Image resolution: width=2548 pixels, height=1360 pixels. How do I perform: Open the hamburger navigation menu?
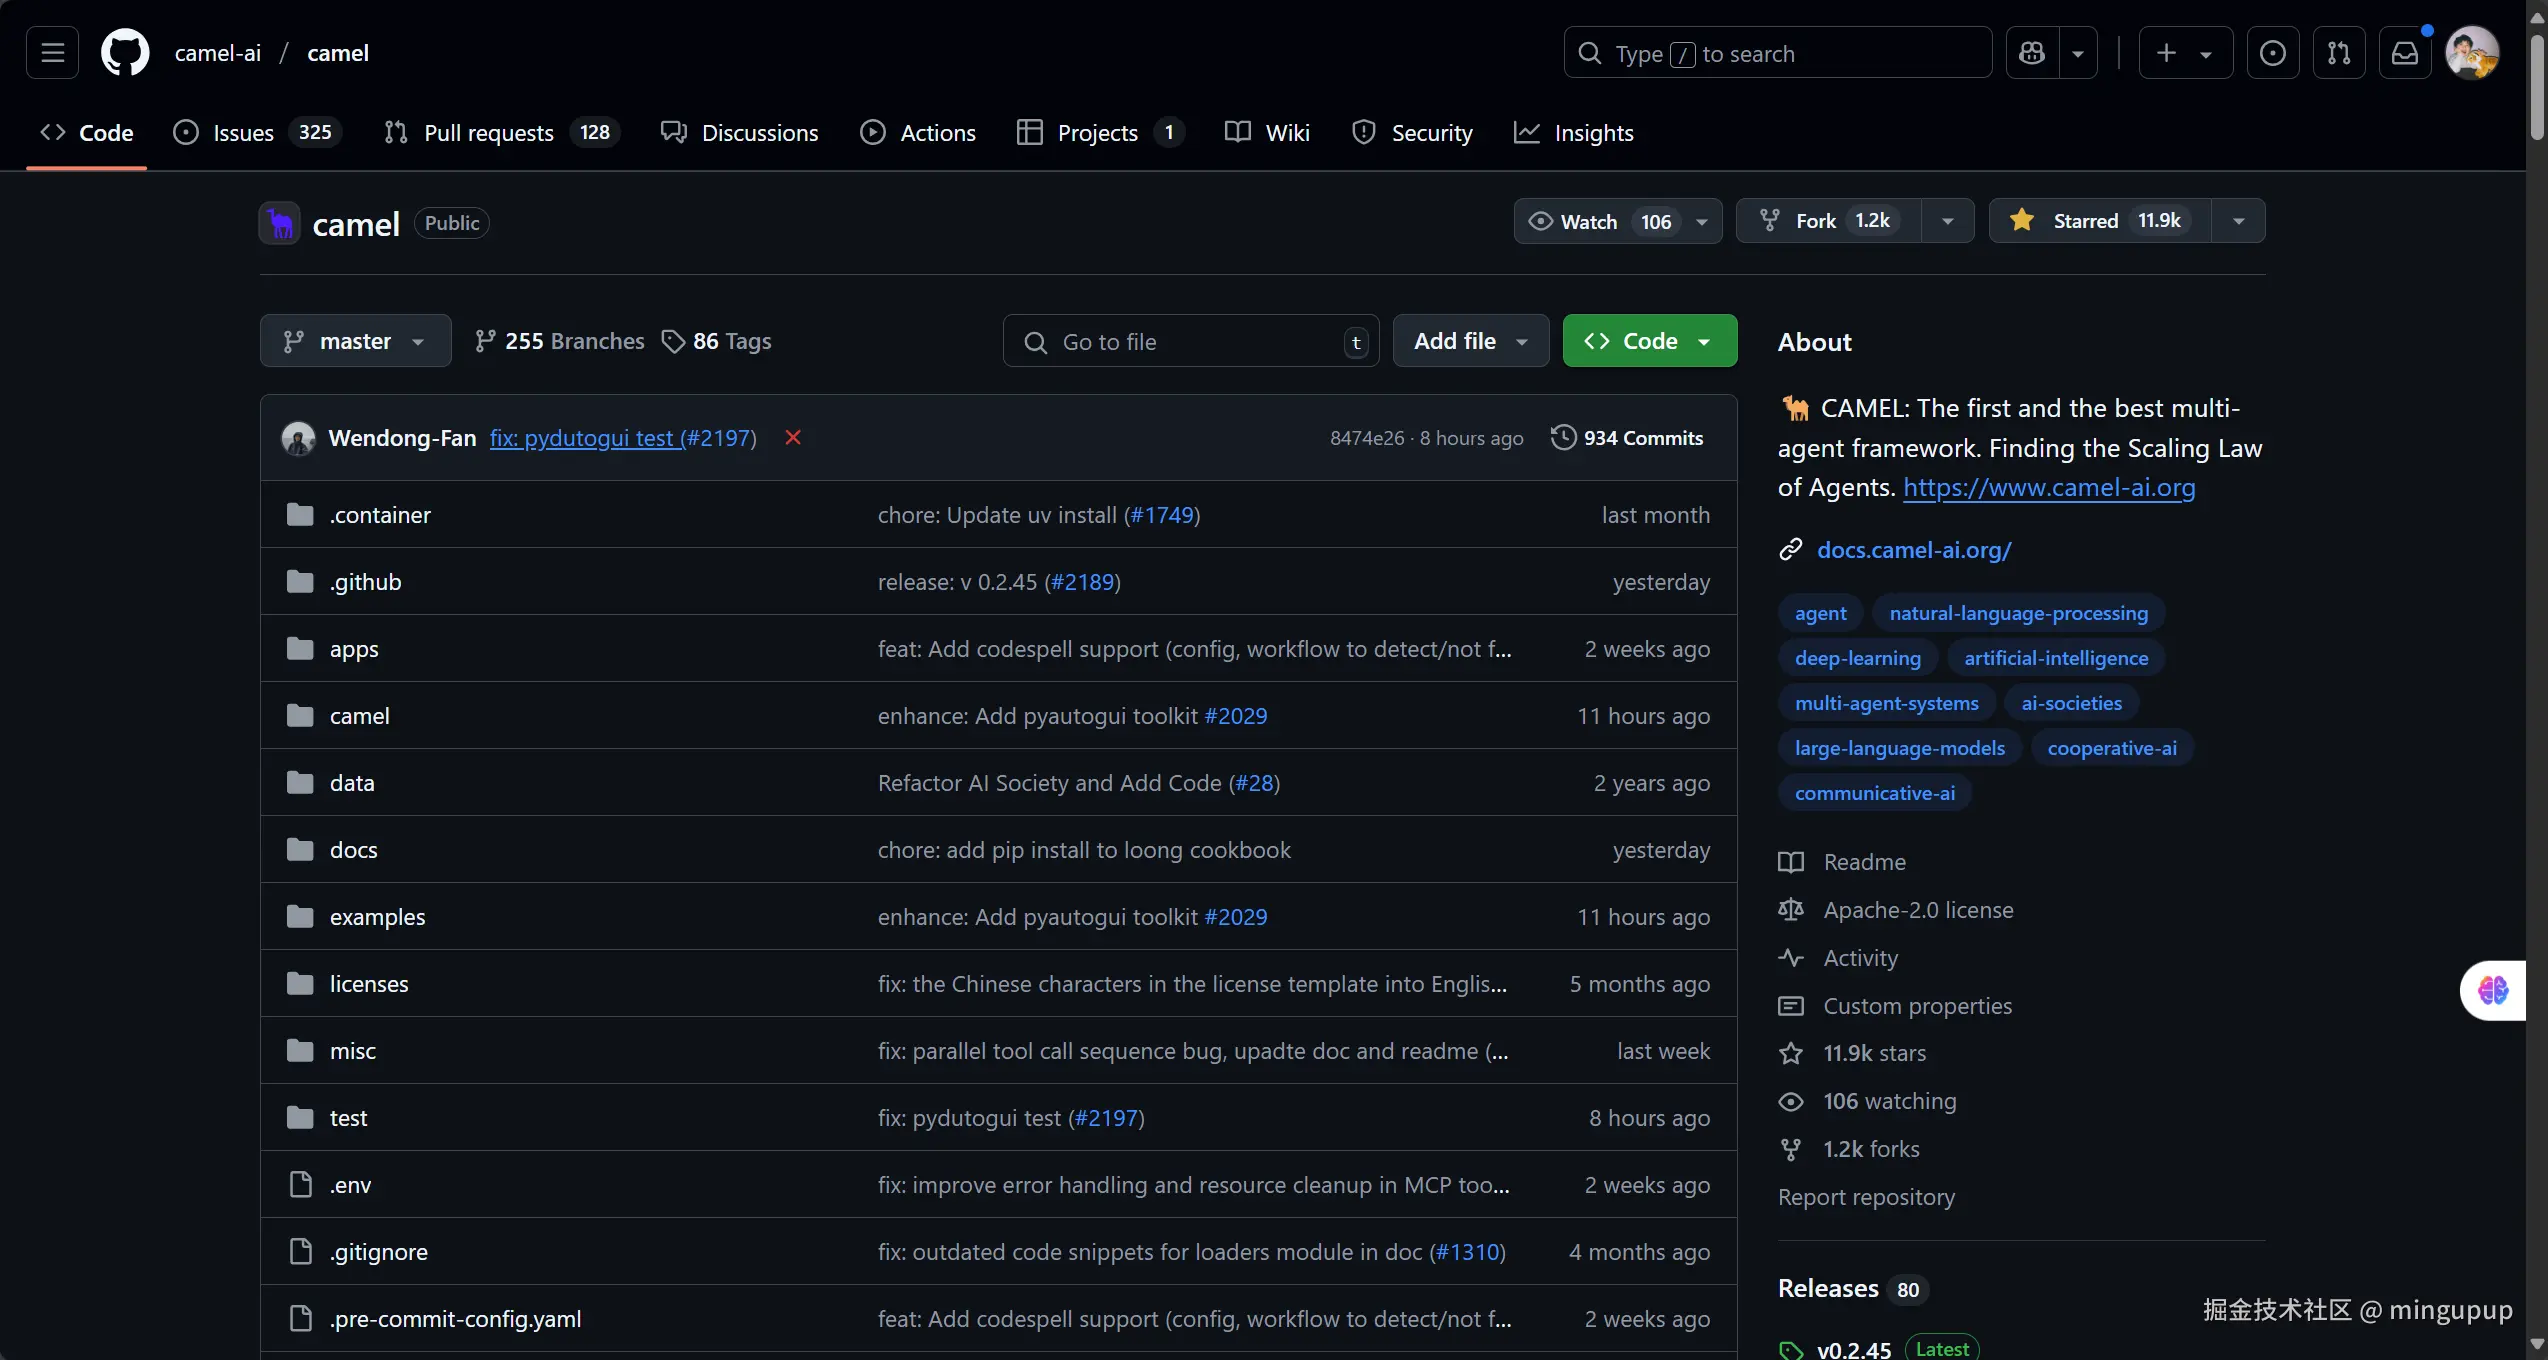click(x=52, y=53)
